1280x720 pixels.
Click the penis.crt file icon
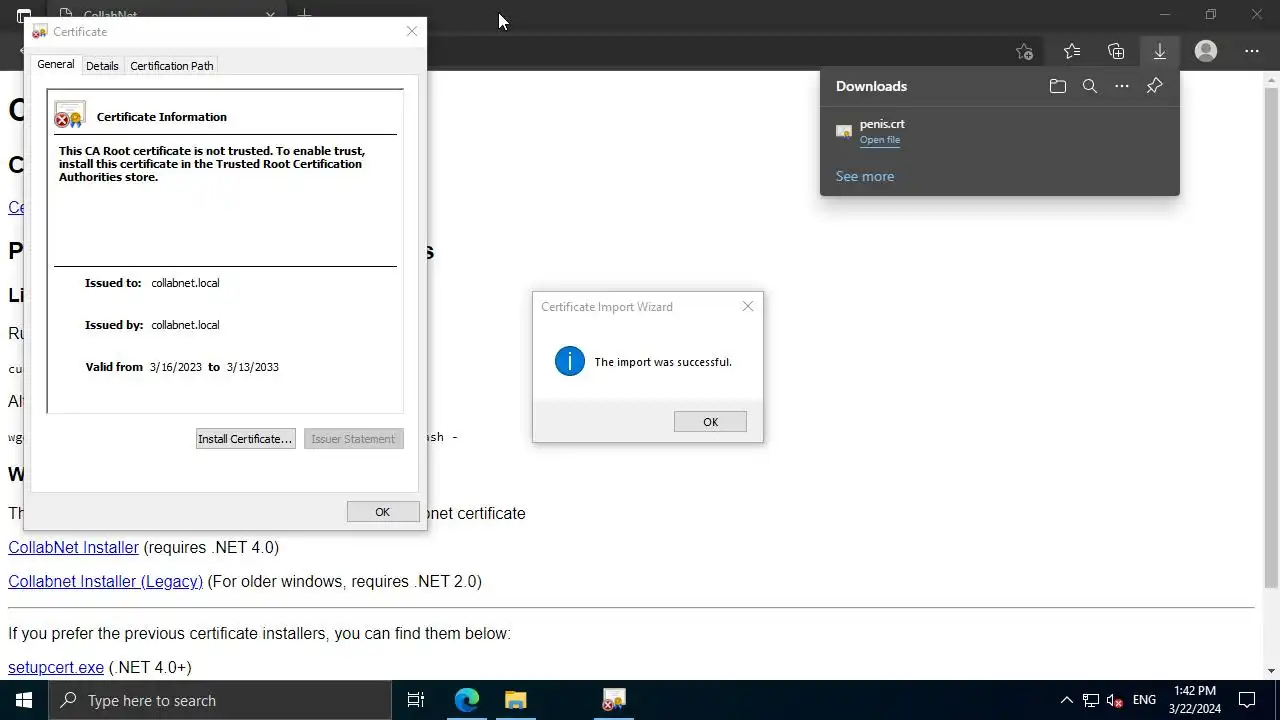pyautogui.click(x=844, y=131)
